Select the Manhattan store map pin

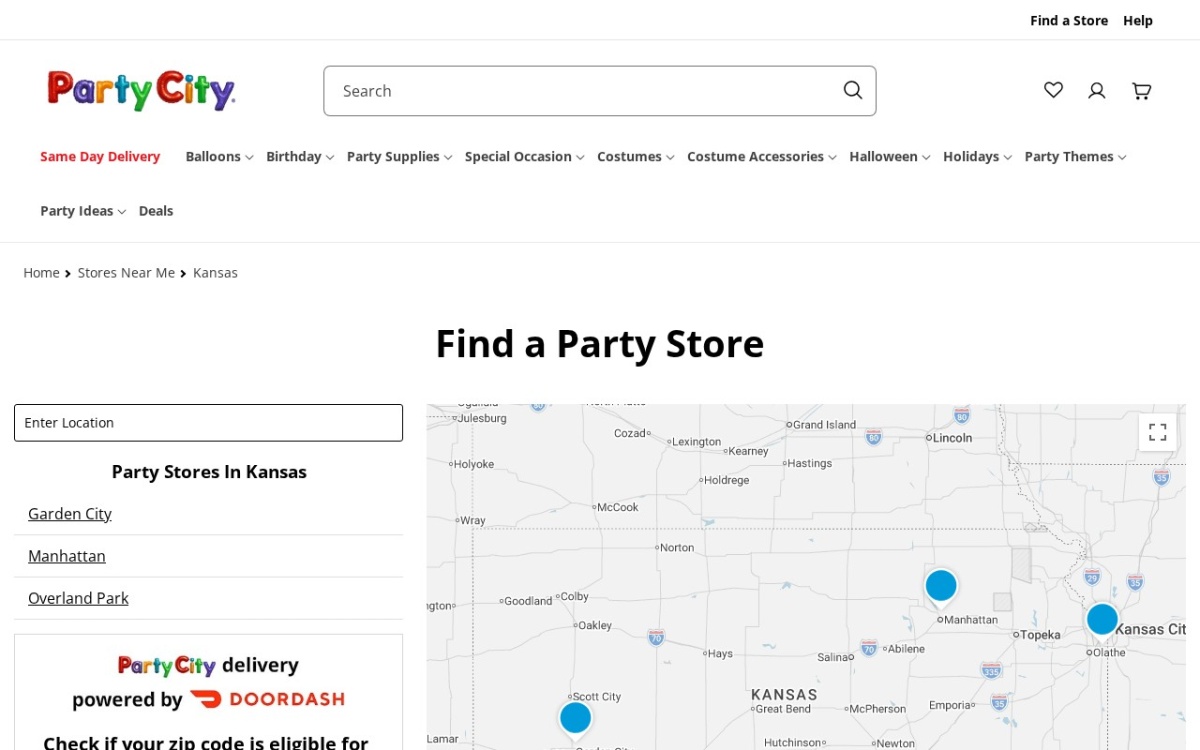coord(941,587)
